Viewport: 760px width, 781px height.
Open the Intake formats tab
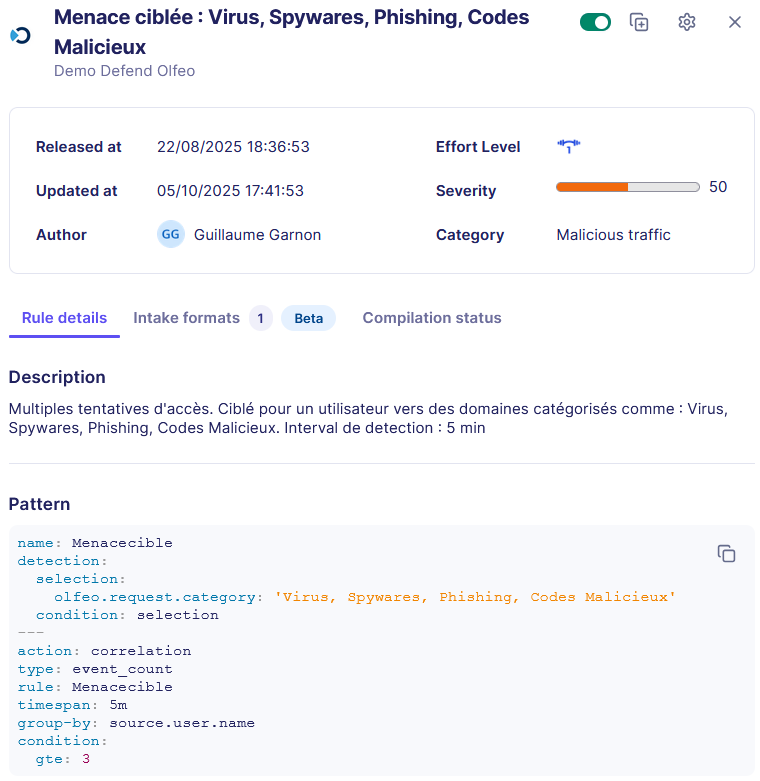(187, 318)
